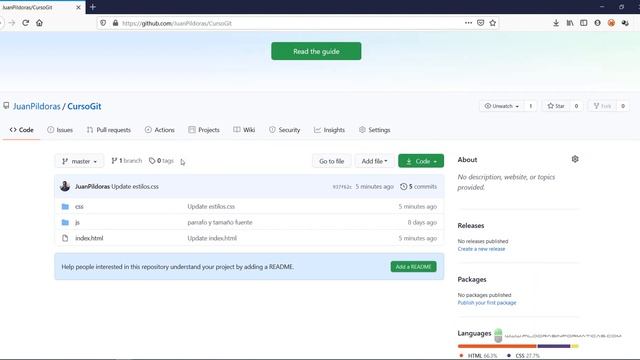View the 0 tags link
640x360 pixels.
161,161
